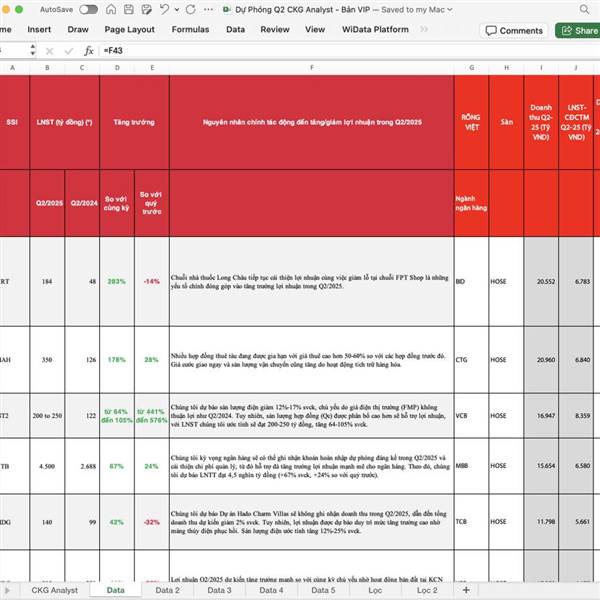
Task: Click the 283% growth cell
Action: 117,282
